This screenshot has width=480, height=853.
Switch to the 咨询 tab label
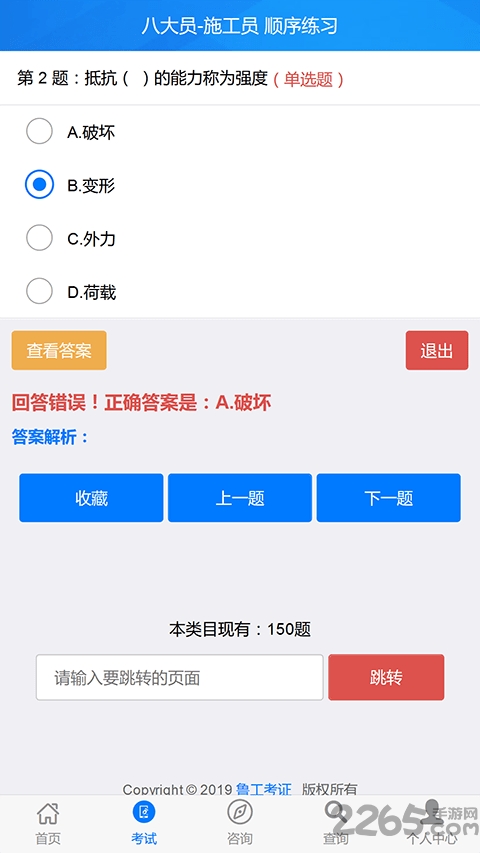tap(239, 838)
